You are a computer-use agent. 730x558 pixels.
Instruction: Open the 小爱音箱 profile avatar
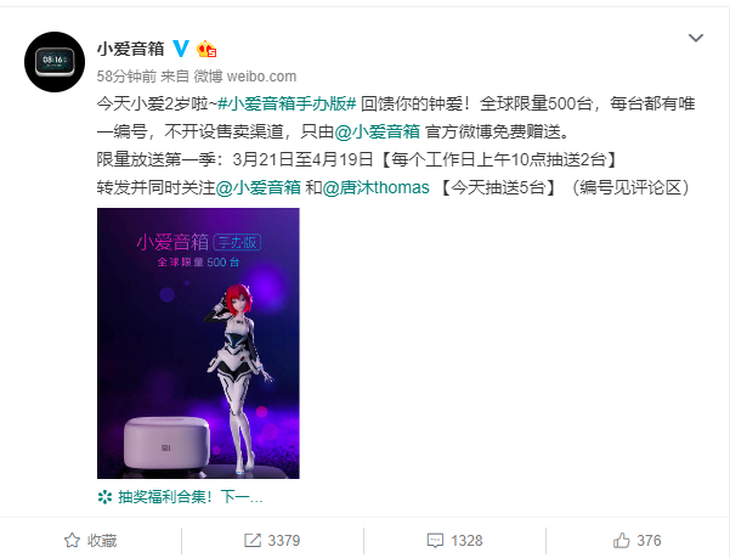click(x=54, y=62)
